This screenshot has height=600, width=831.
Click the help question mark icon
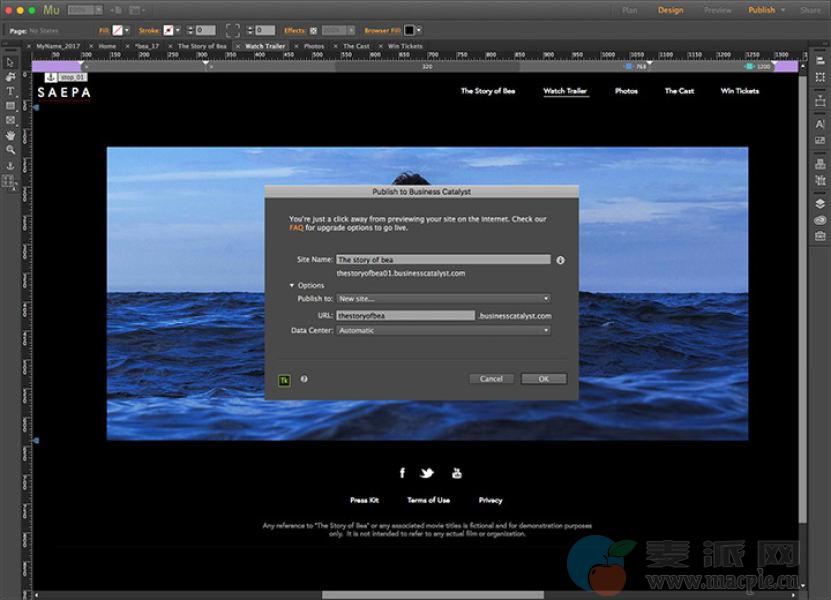pyautogui.click(x=304, y=379)
